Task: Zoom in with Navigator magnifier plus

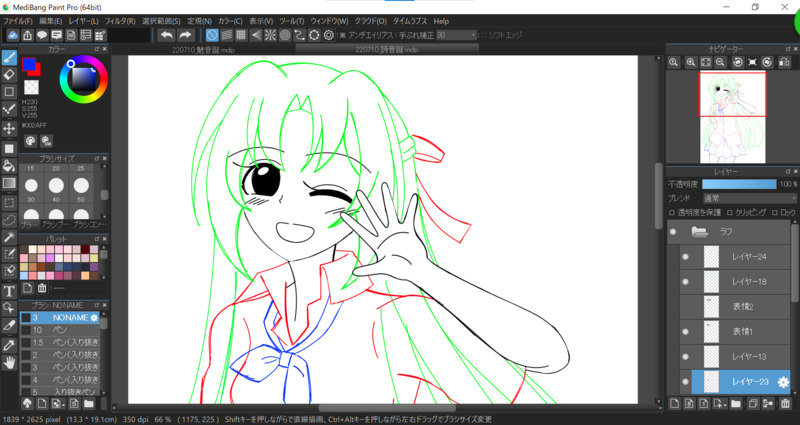Action: coord(690,62)
